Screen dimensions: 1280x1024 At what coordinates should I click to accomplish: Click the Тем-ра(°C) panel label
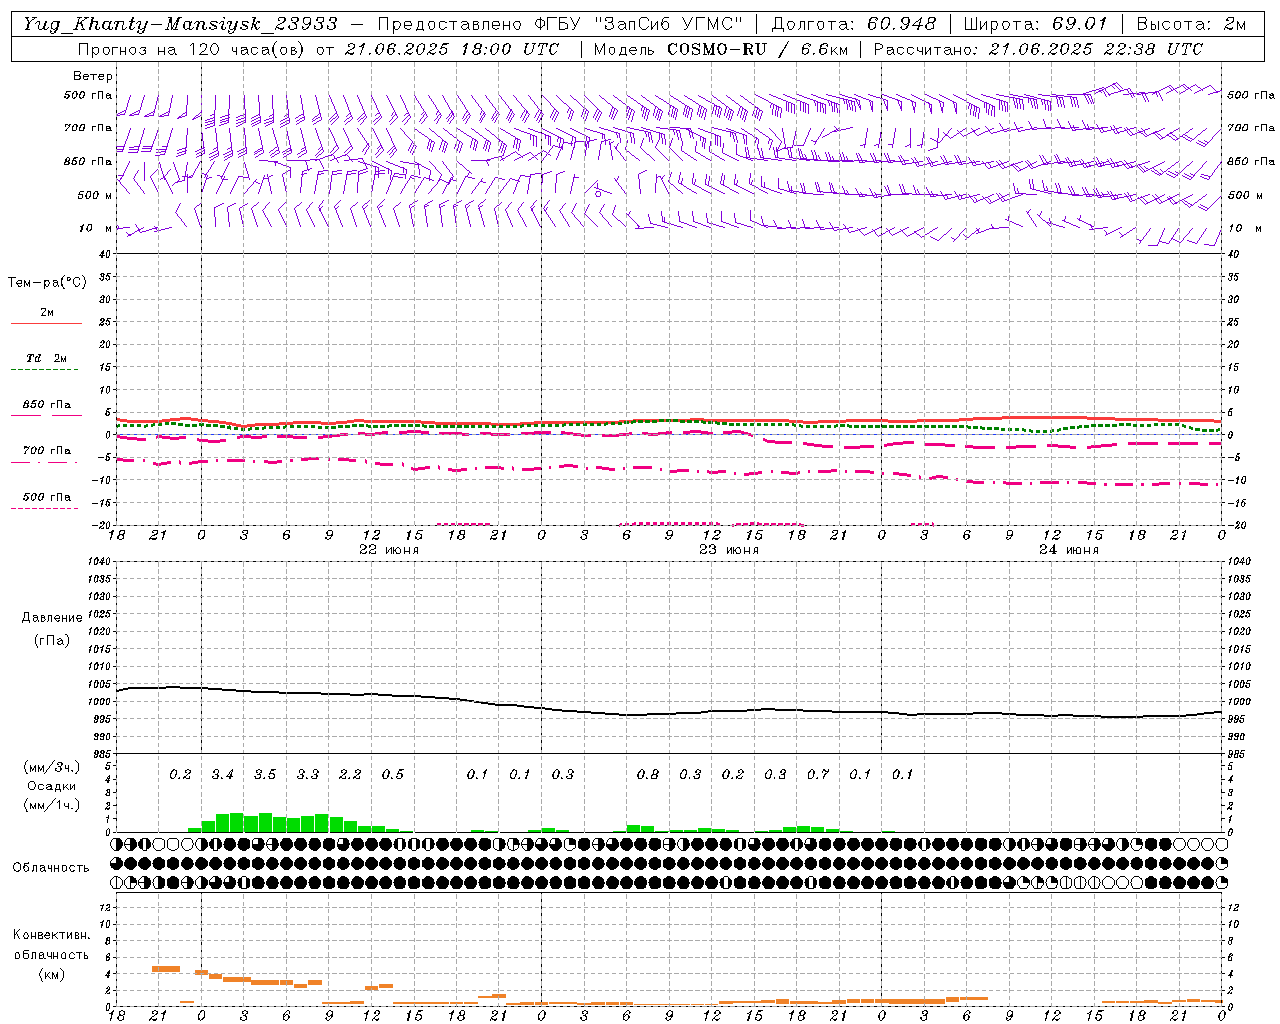pos(47,283)
